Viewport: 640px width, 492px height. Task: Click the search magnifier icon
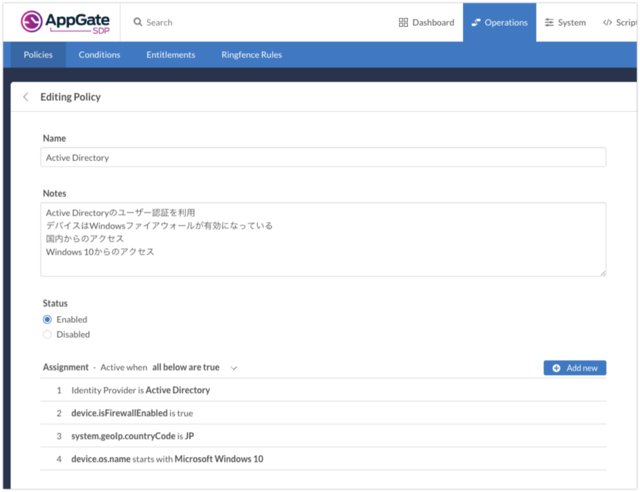click(138, 22)
